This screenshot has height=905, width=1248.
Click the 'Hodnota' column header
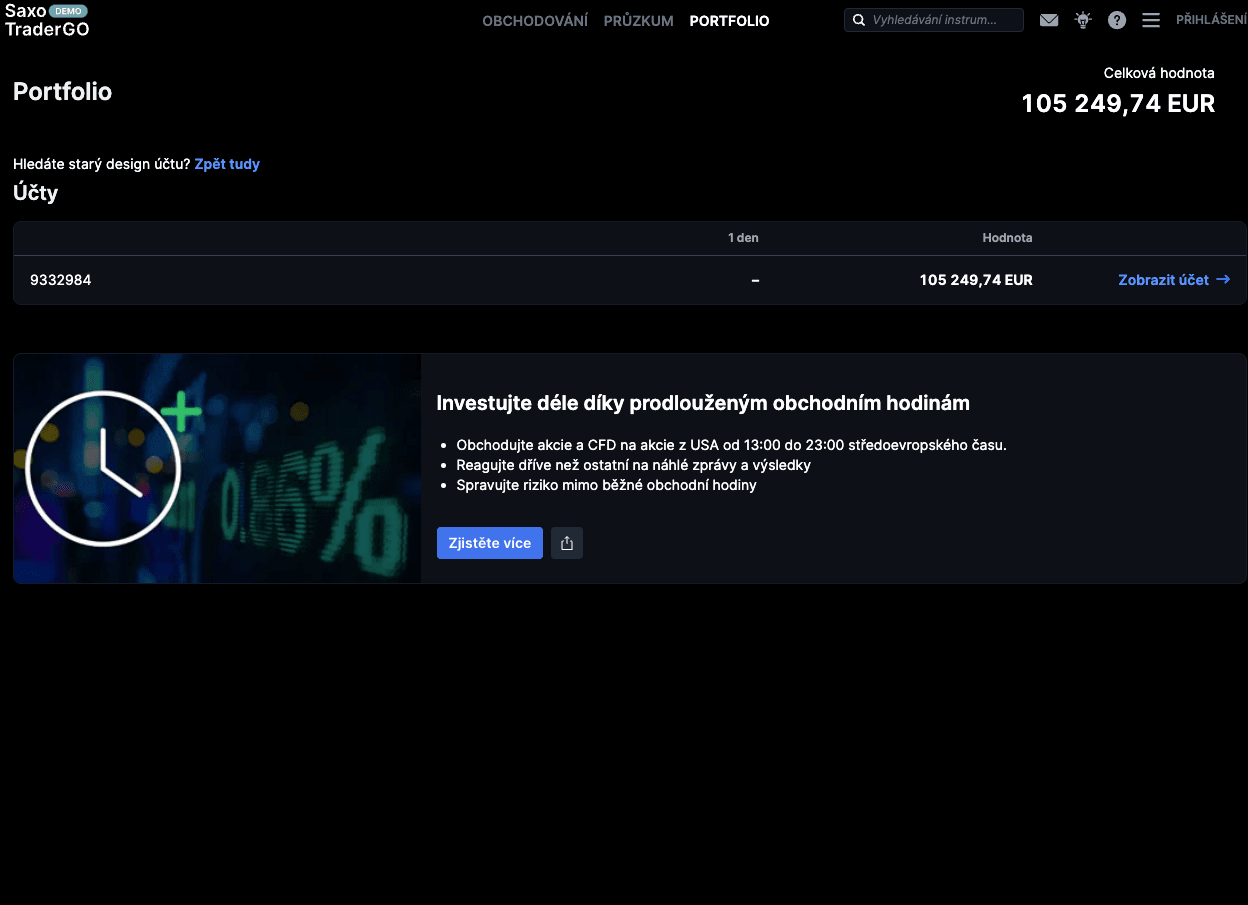(x=1006, y=238)
